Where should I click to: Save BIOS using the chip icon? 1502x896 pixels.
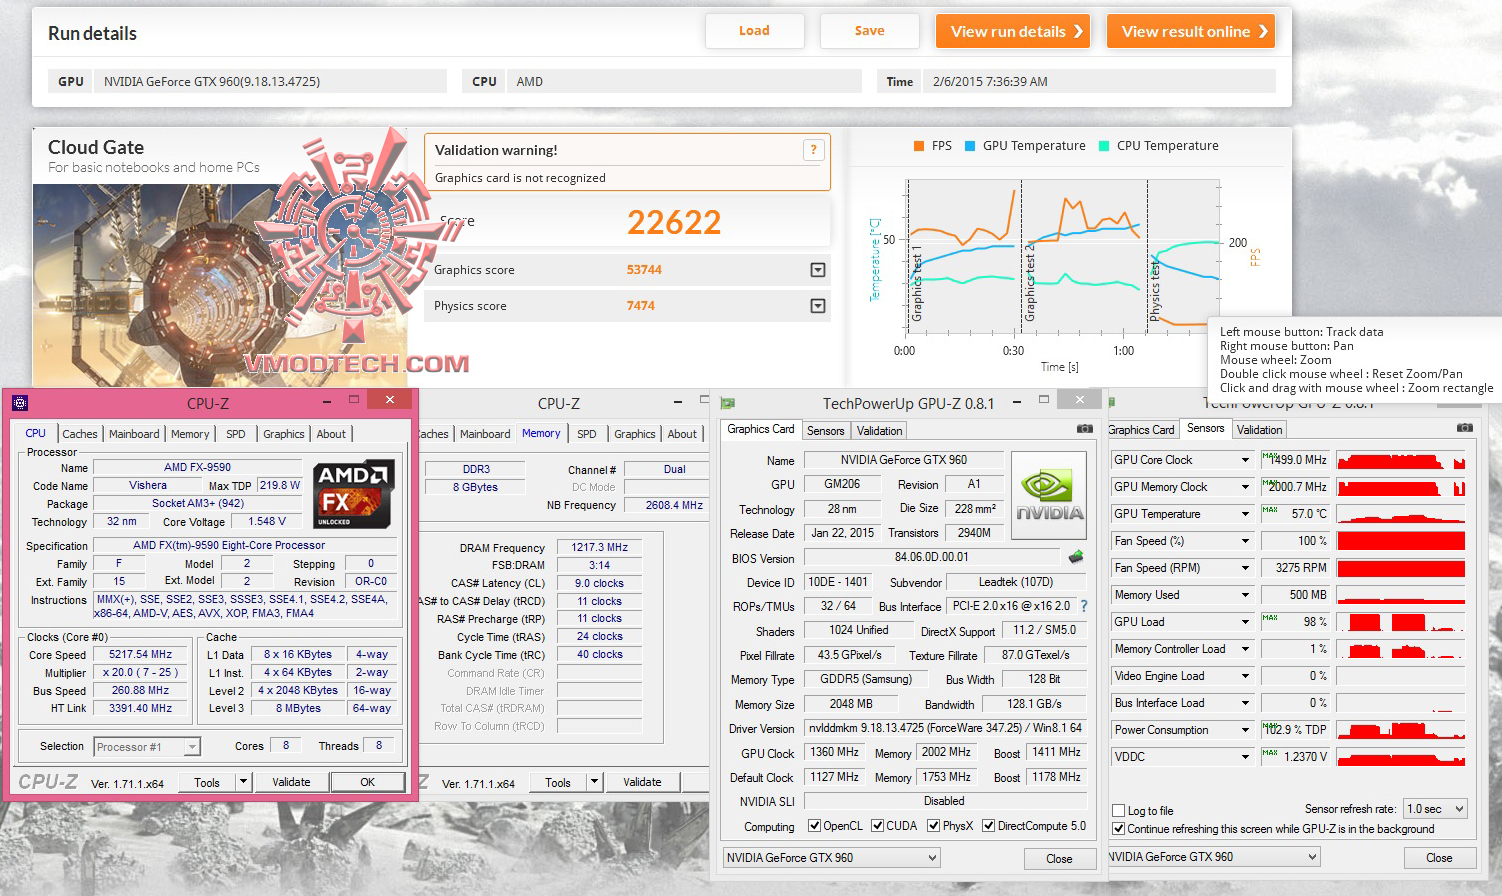tap(1076, 557)
